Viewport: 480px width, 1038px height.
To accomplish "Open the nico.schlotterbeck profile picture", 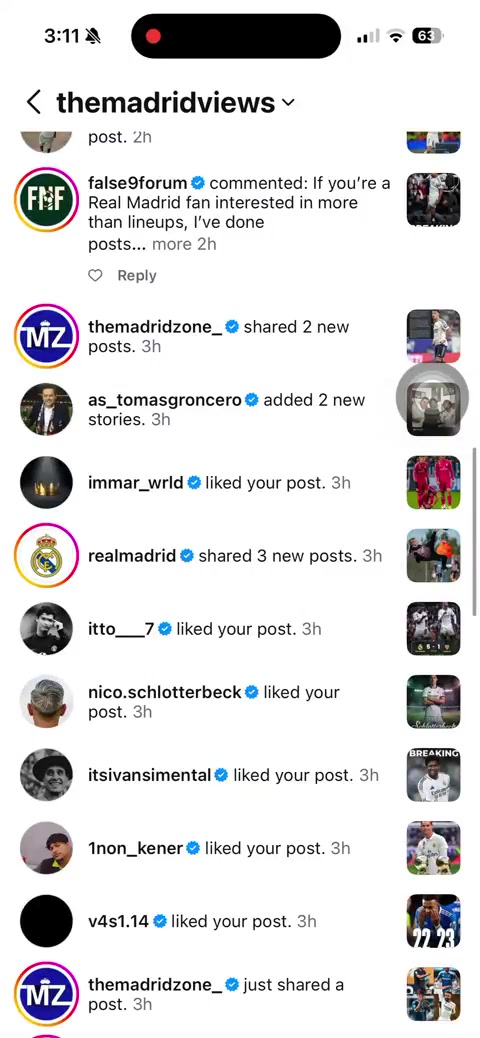I will [46, 702].
